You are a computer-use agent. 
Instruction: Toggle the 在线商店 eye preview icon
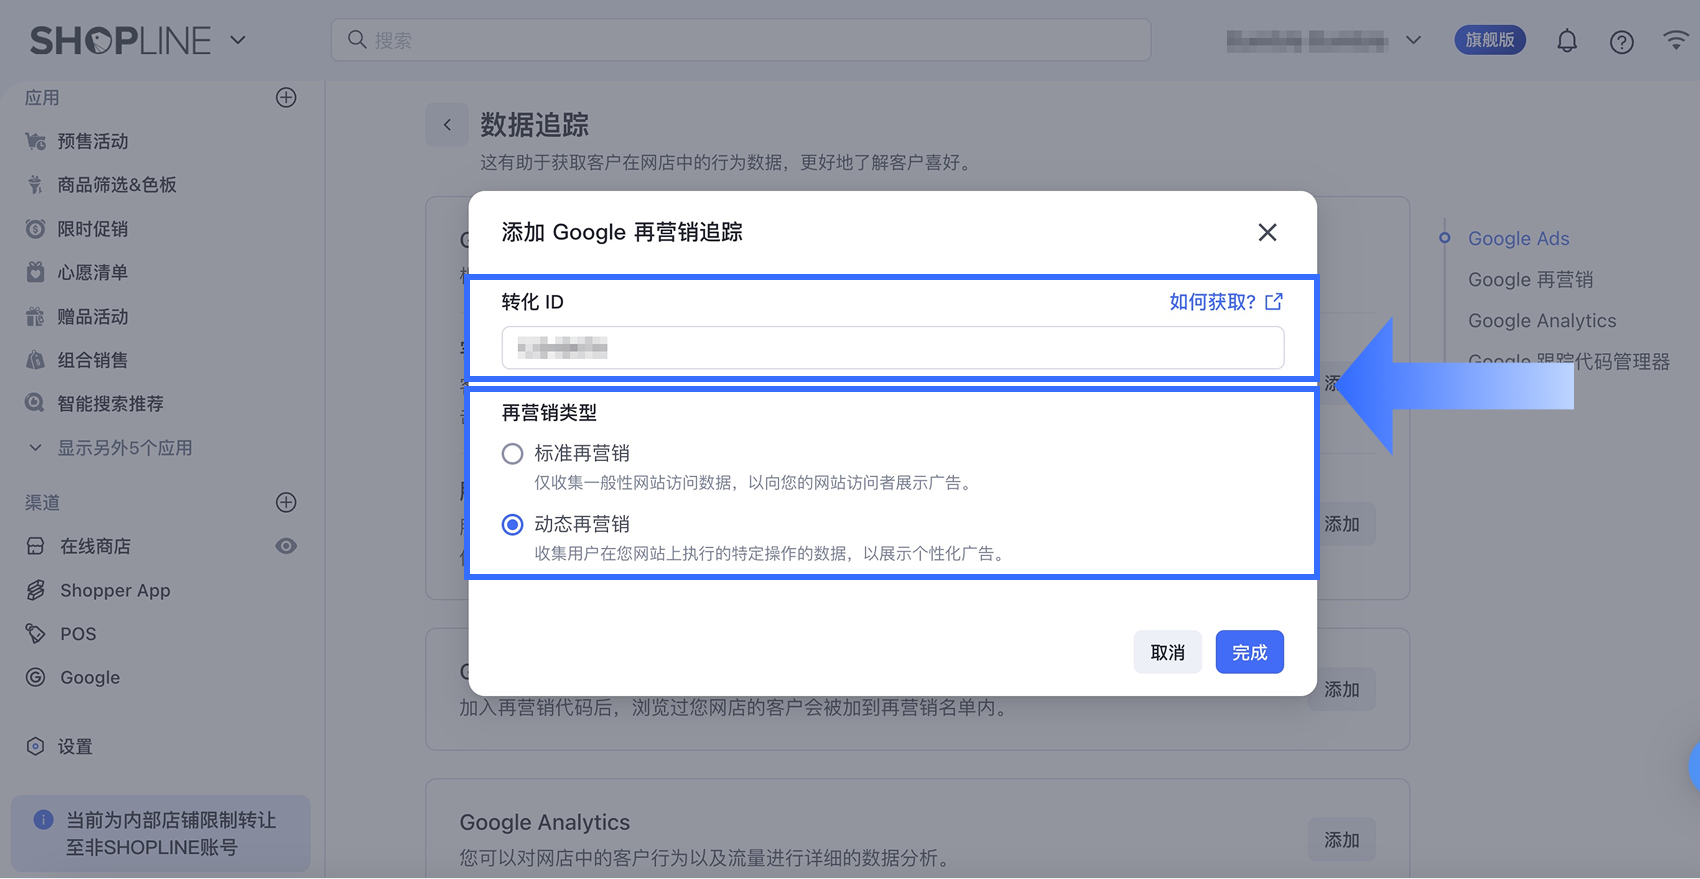pos(286,546)
